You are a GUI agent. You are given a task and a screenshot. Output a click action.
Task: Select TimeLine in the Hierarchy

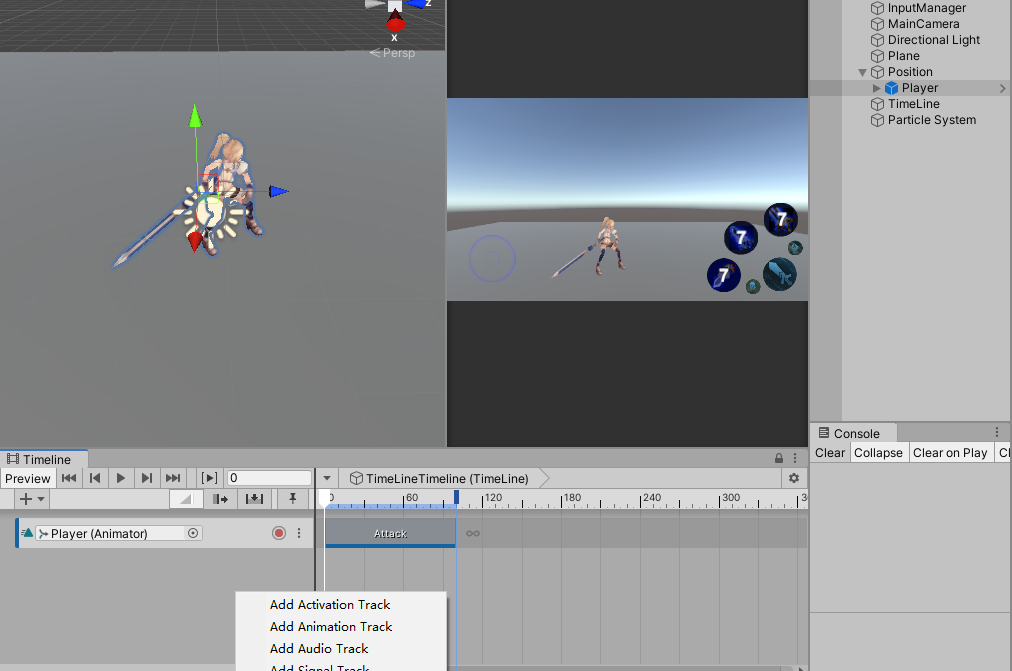click(913, 104)
